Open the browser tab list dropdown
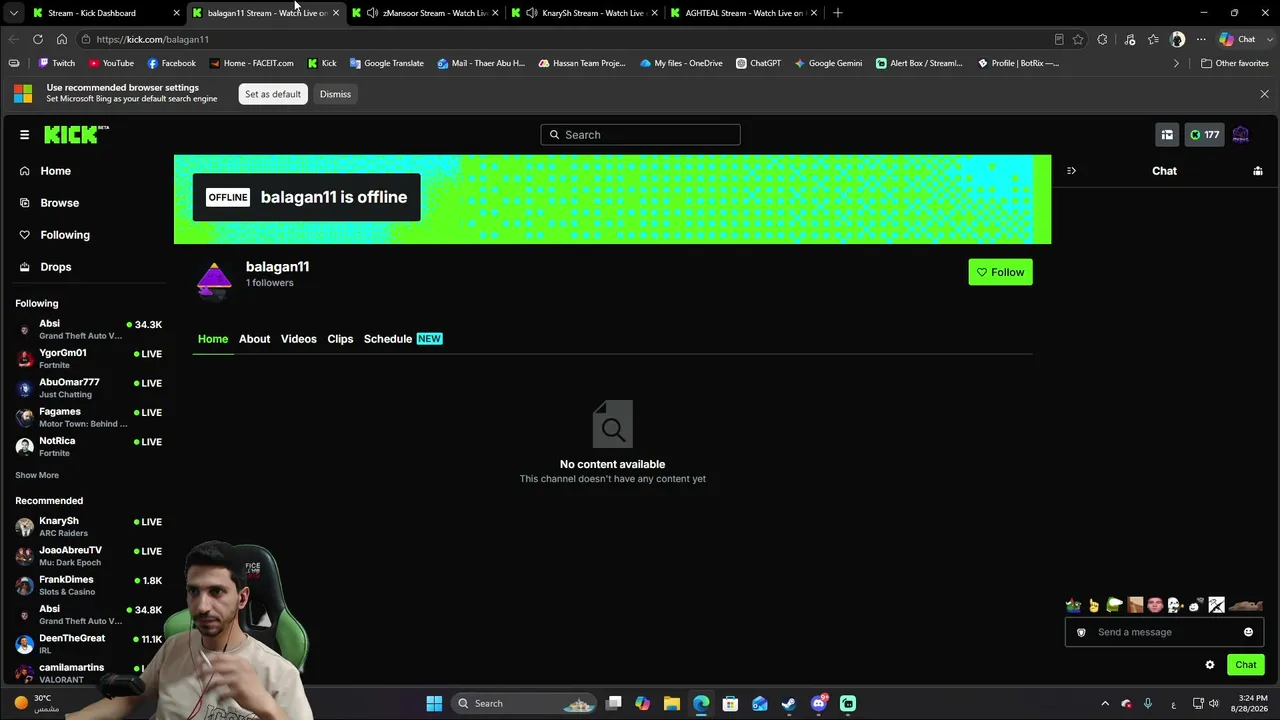 [13, 13]
